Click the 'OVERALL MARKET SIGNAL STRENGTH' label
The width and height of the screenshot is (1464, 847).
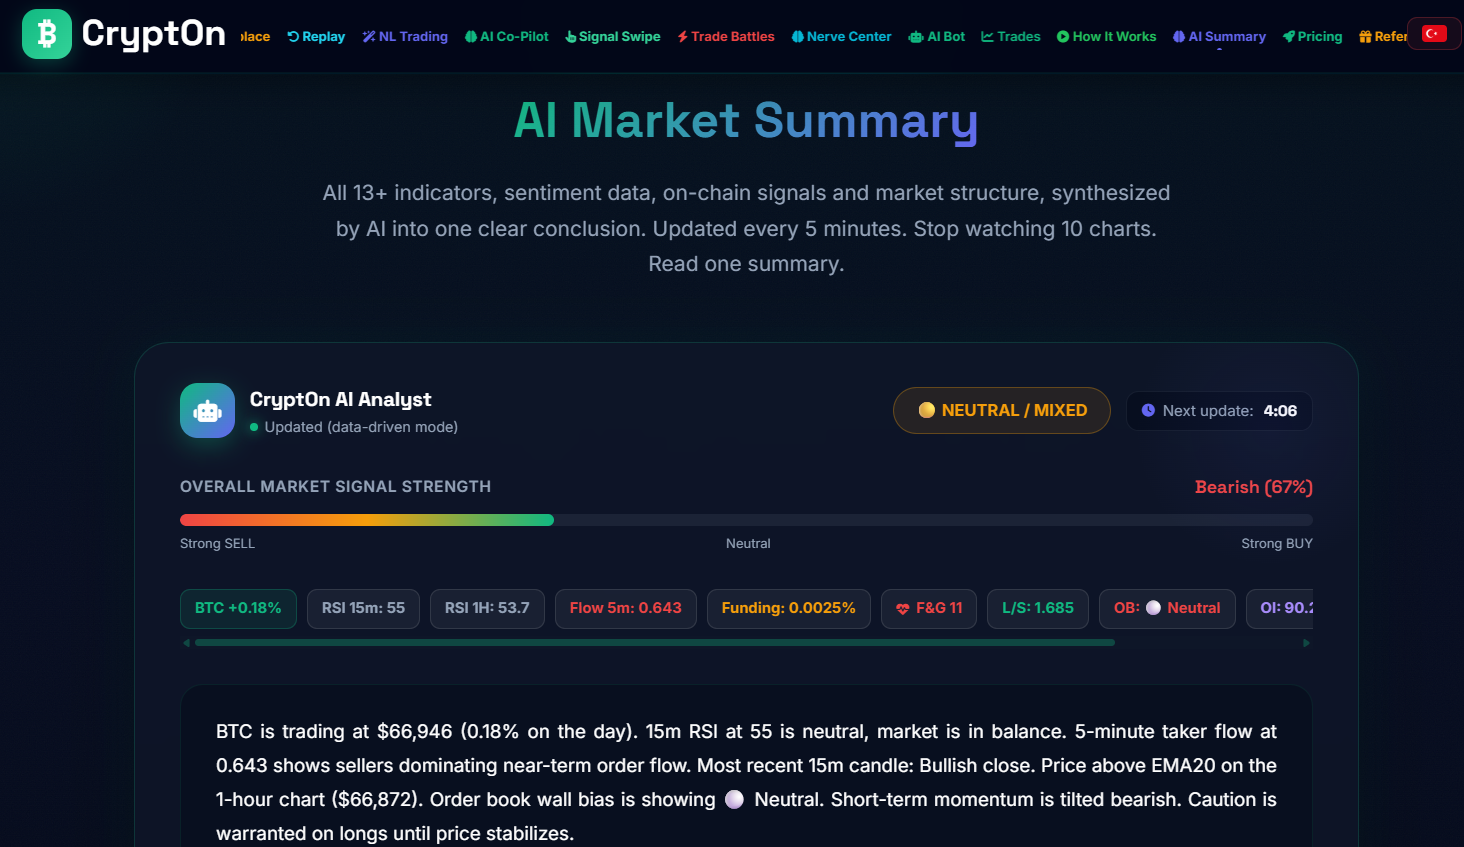pyautogui.click(x=335, y=487)
